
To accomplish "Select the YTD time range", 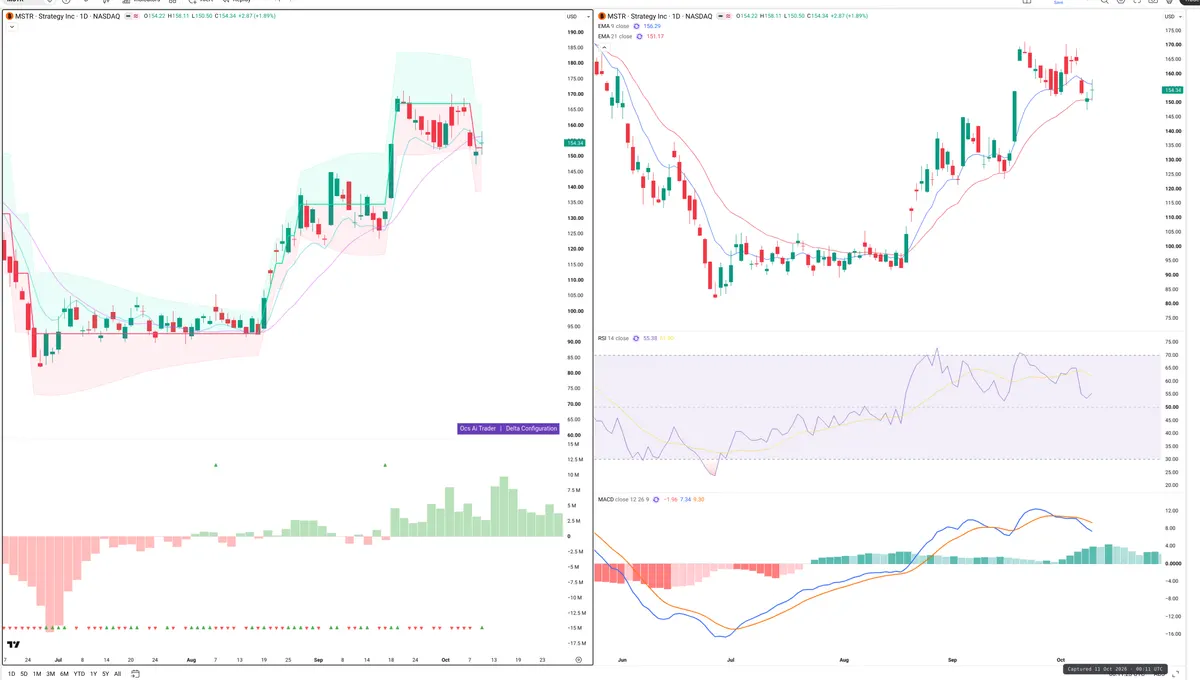I will (79, 674).
